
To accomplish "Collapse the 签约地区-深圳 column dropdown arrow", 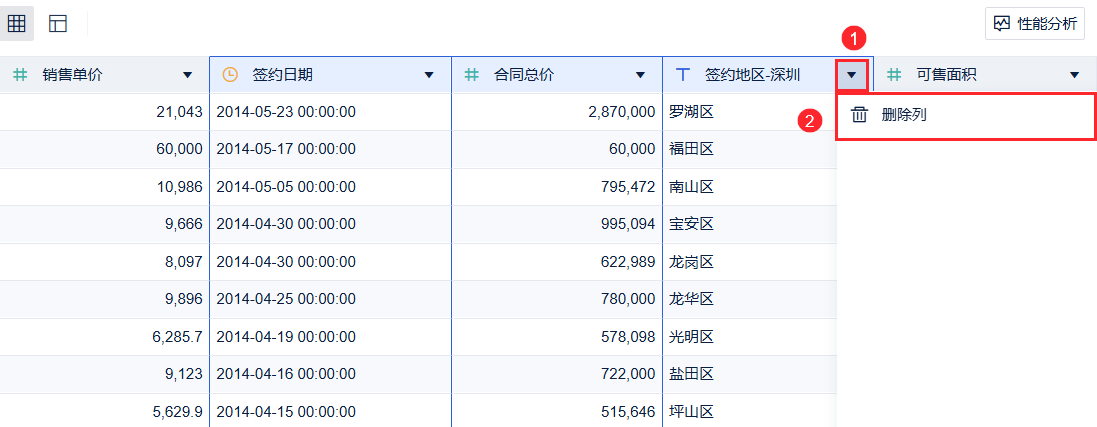I will tap(851, 74).
